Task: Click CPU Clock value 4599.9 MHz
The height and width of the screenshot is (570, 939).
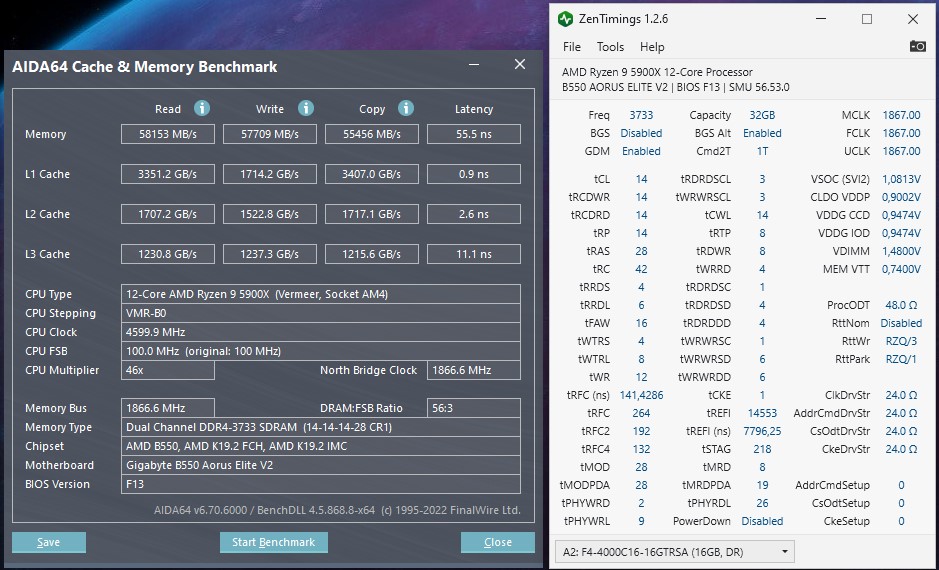Action: 320,332
